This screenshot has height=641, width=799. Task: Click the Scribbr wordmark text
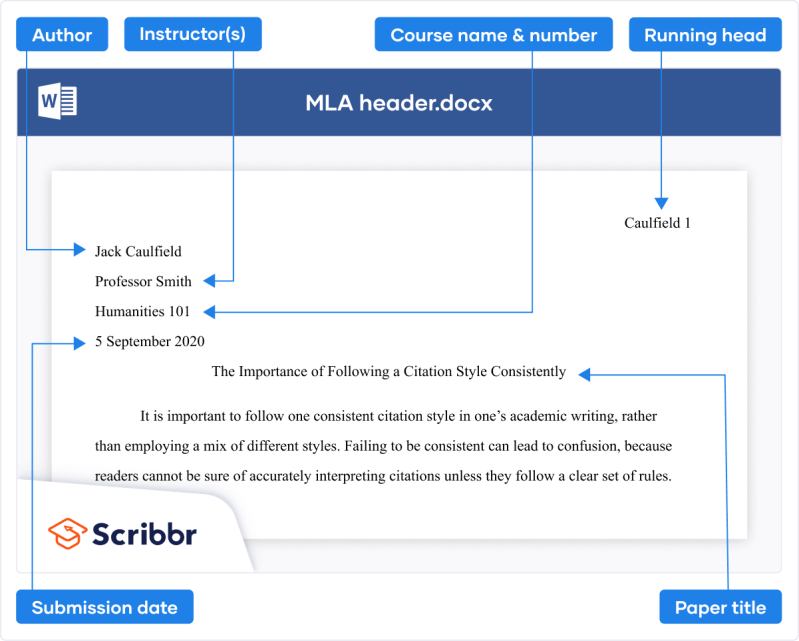pos(144,534)
